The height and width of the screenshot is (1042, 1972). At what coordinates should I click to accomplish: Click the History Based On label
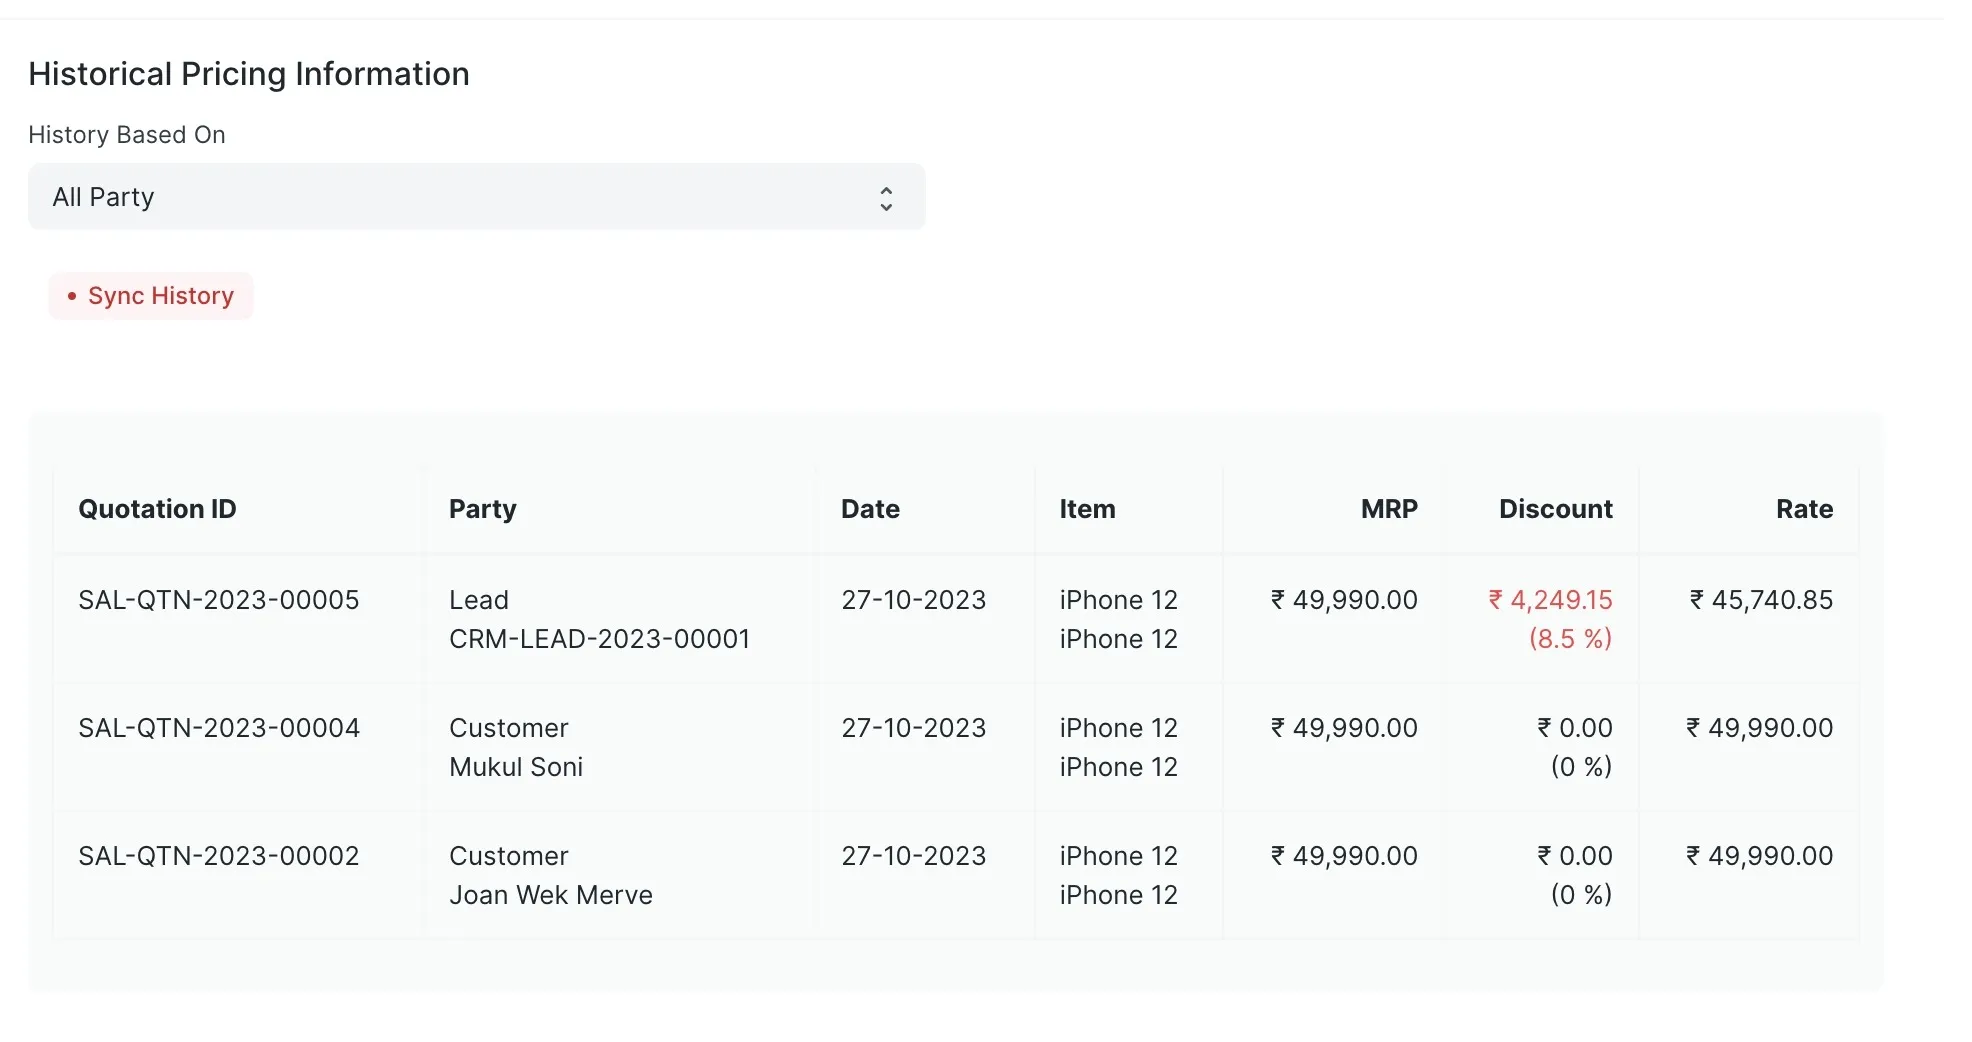pos(127,135)
